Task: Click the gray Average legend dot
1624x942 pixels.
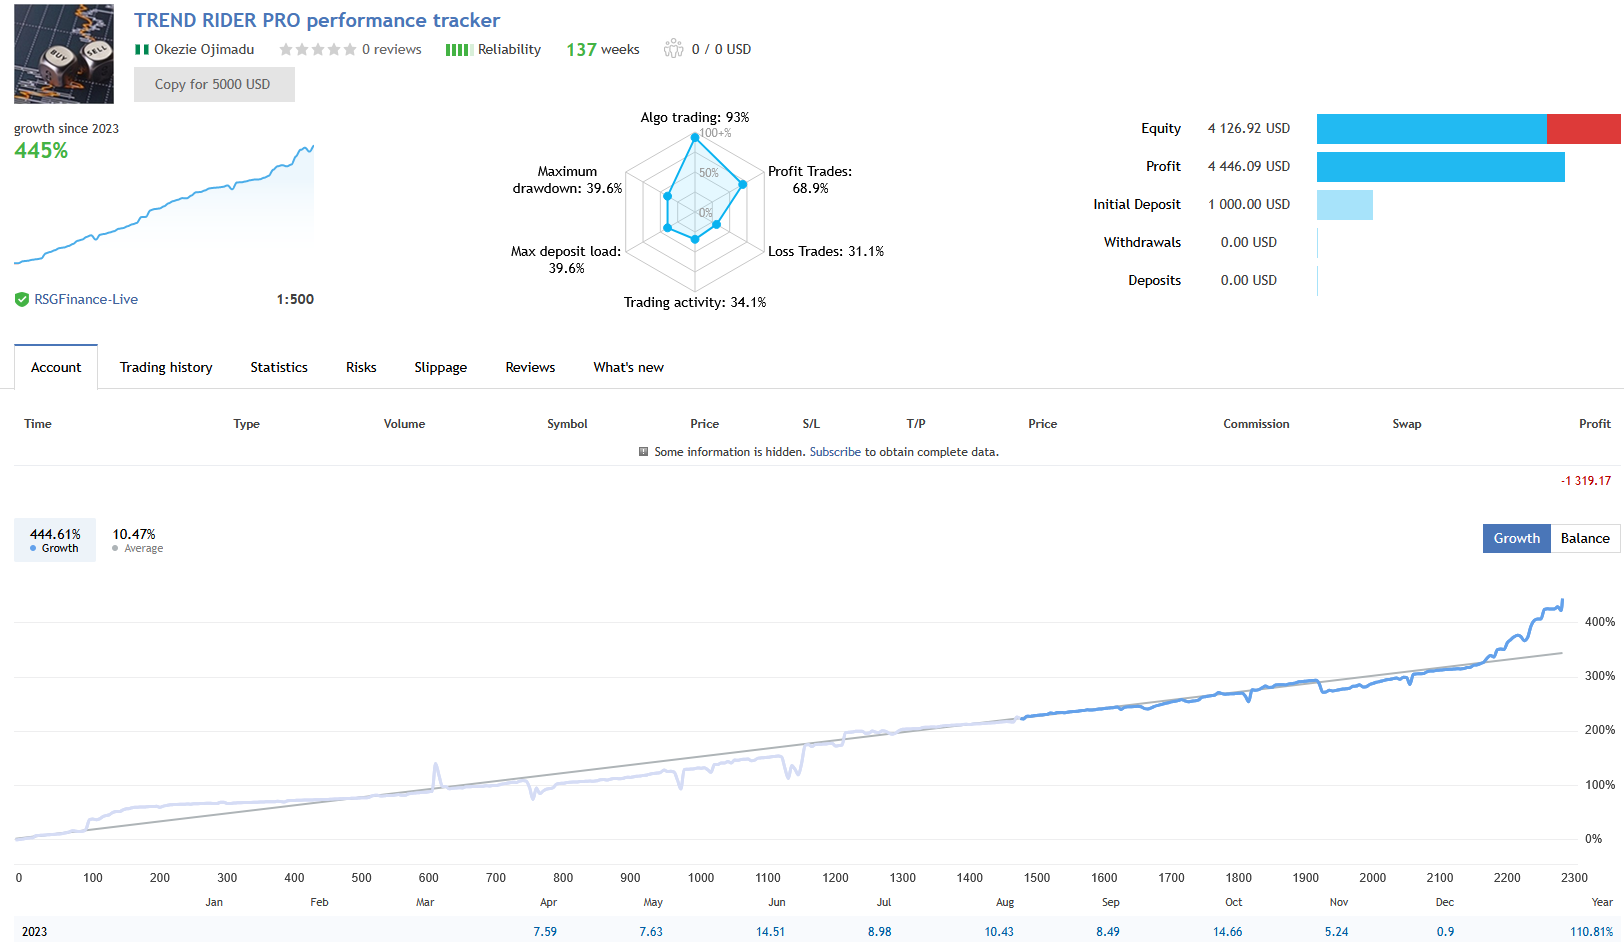Action: (113, 548)
